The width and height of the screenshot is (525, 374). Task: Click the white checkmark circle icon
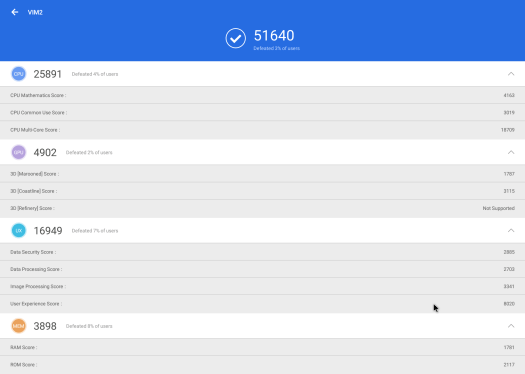[x=236, y=38]
